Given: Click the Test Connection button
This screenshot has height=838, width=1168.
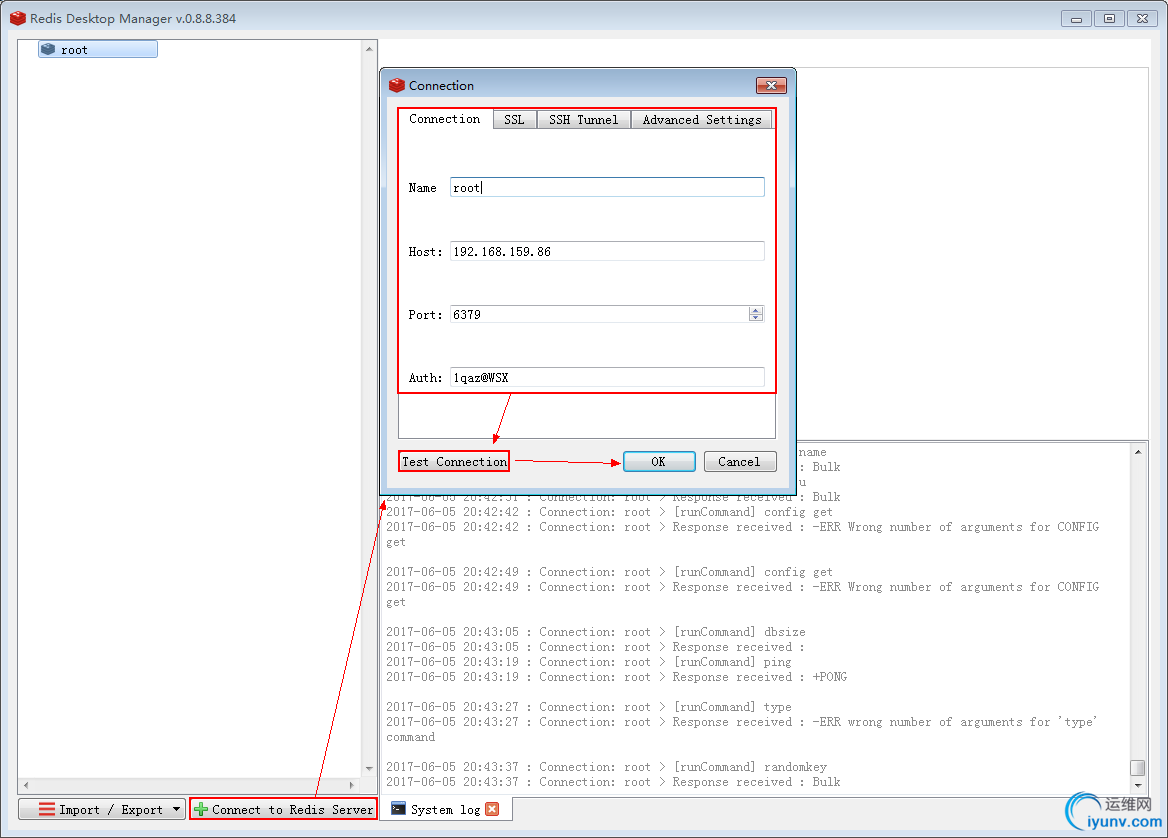Looking at the screenshot, I should point(454,462).
